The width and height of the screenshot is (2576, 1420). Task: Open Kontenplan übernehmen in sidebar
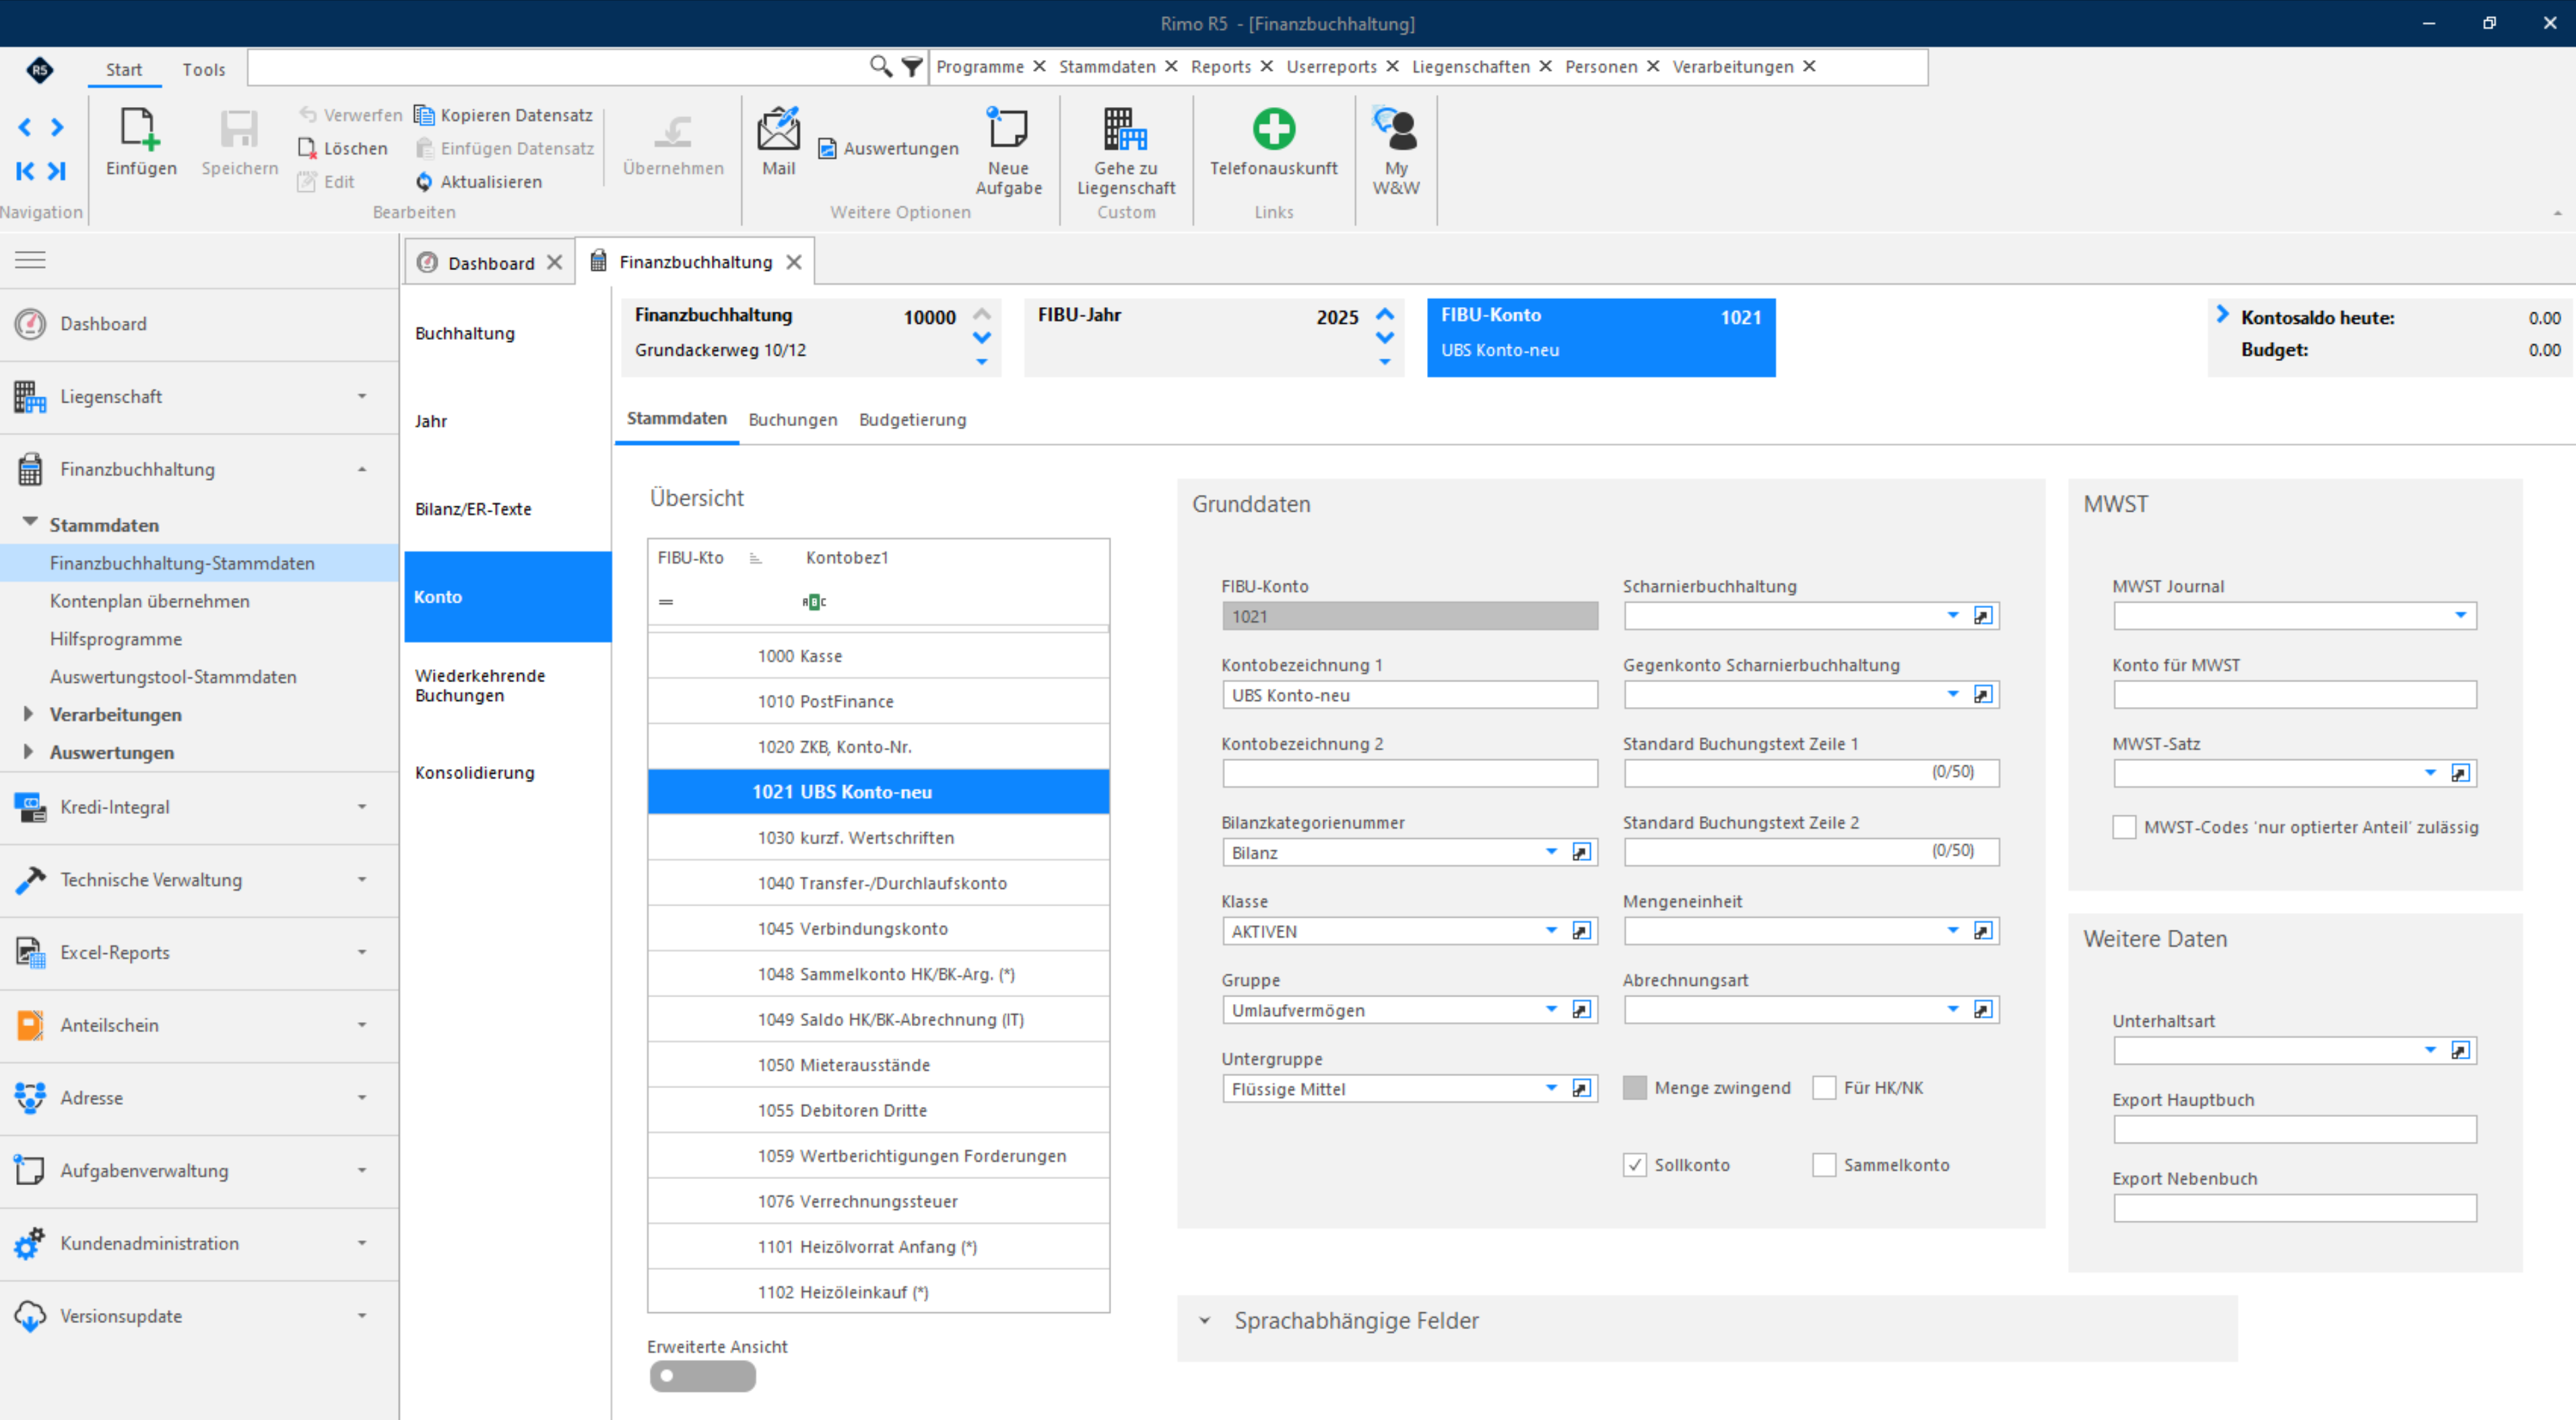pyautogui.click(x=150, y=601)
